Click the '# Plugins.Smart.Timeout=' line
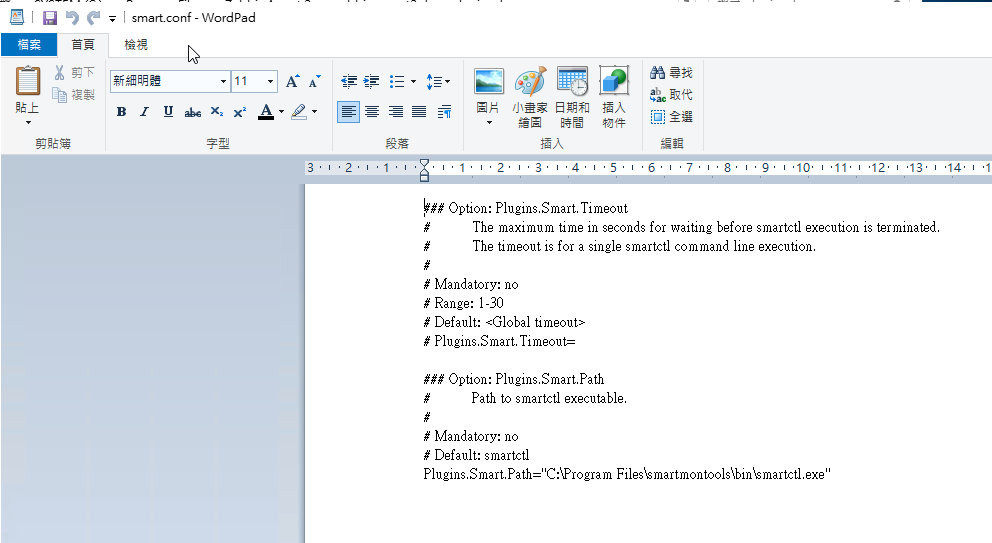This screenshot has width=992, height=543. point(500,341)
